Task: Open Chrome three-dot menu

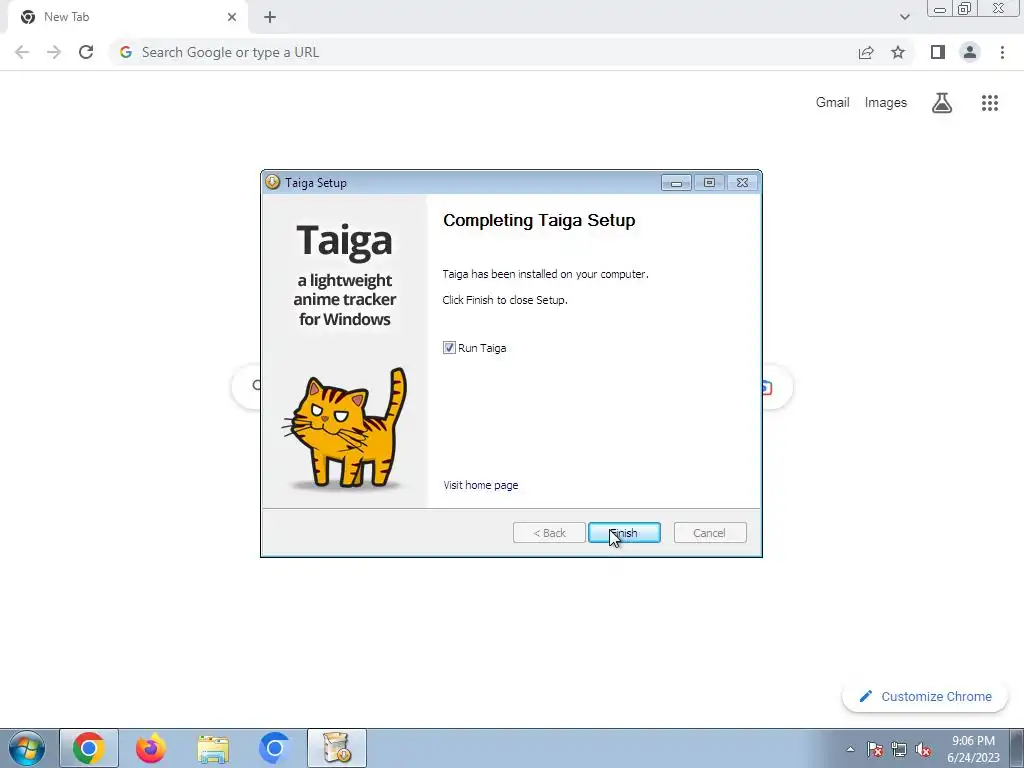Action: click(1002, 52)
